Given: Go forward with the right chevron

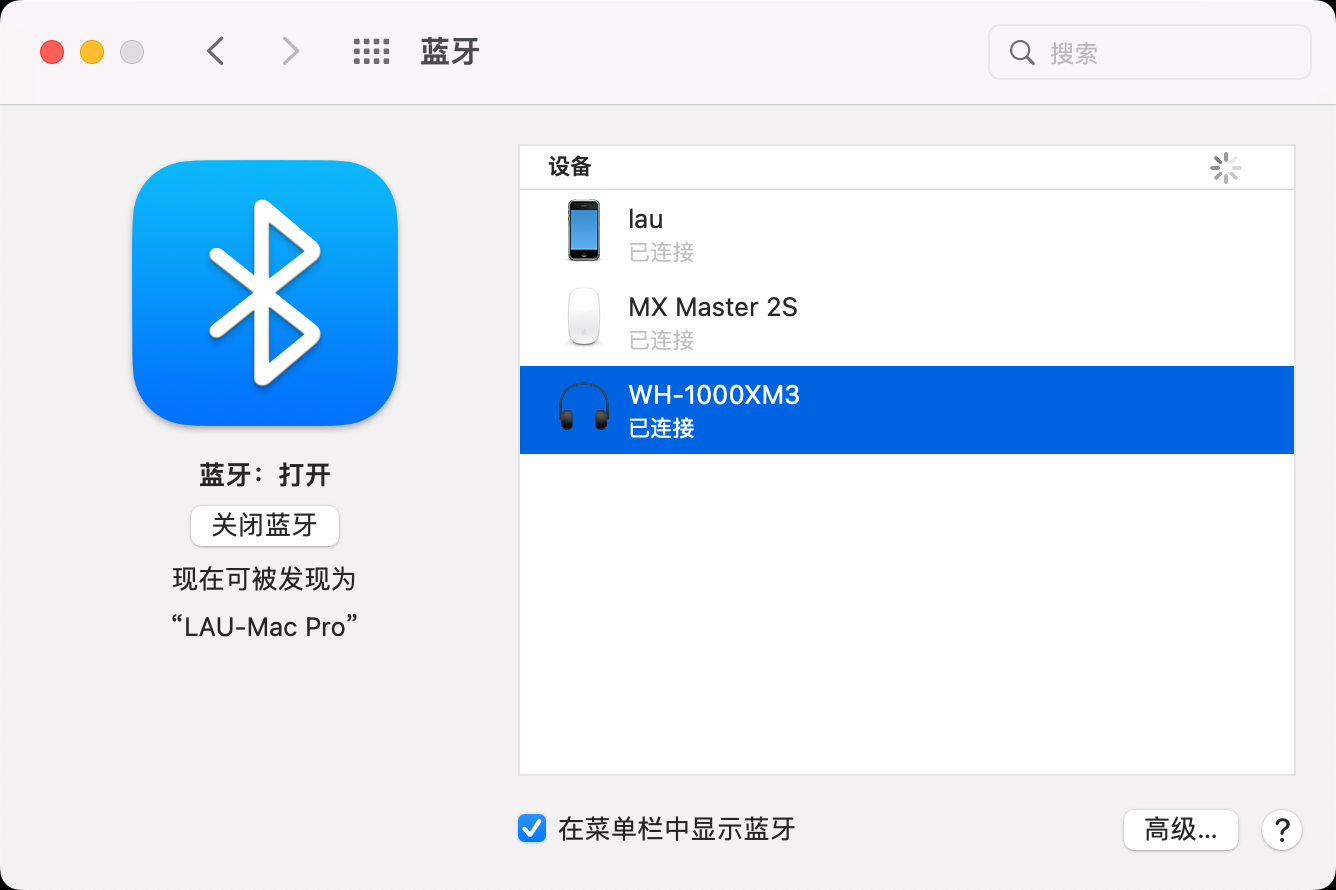Looking at the screenshot, I should click(x=291, y=51).
